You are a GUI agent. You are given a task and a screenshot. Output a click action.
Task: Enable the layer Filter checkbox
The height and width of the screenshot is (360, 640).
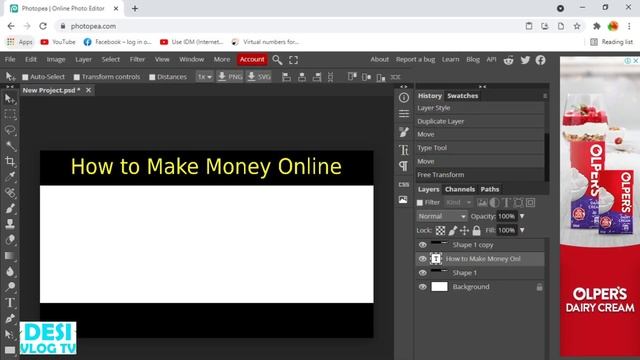(x=420, y=202)
